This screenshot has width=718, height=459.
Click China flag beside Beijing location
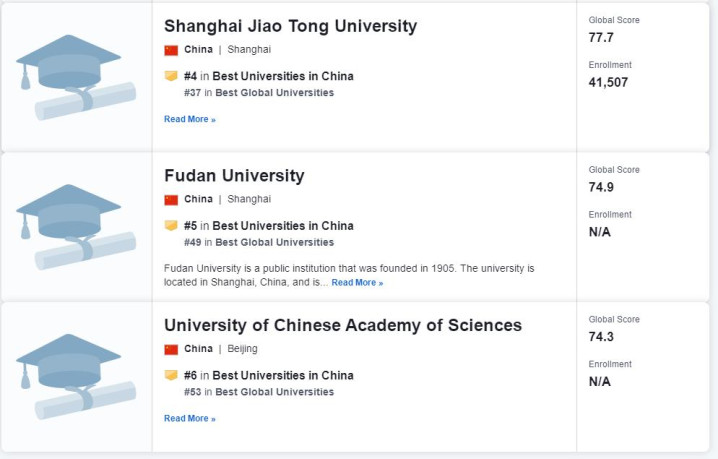[x=171, y=350]
